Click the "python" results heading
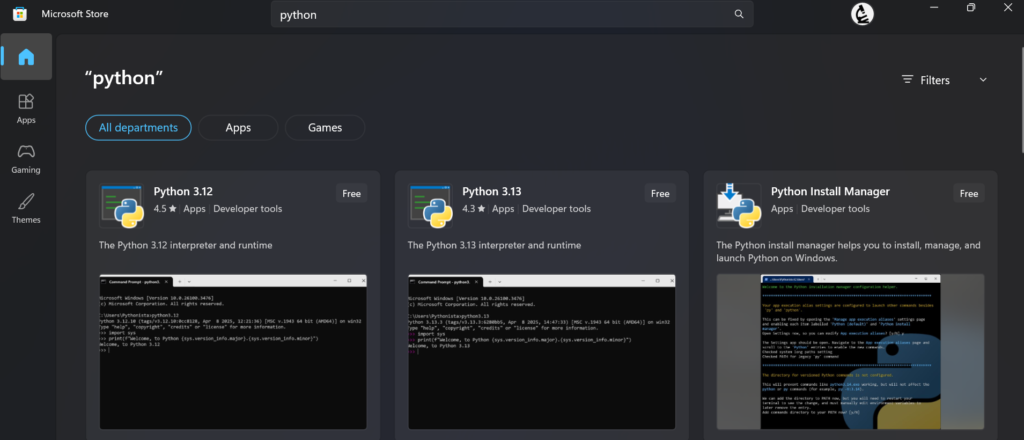The width and height of the screenshot is (1024, 440). pyautogui.click(x=124, y=78)
